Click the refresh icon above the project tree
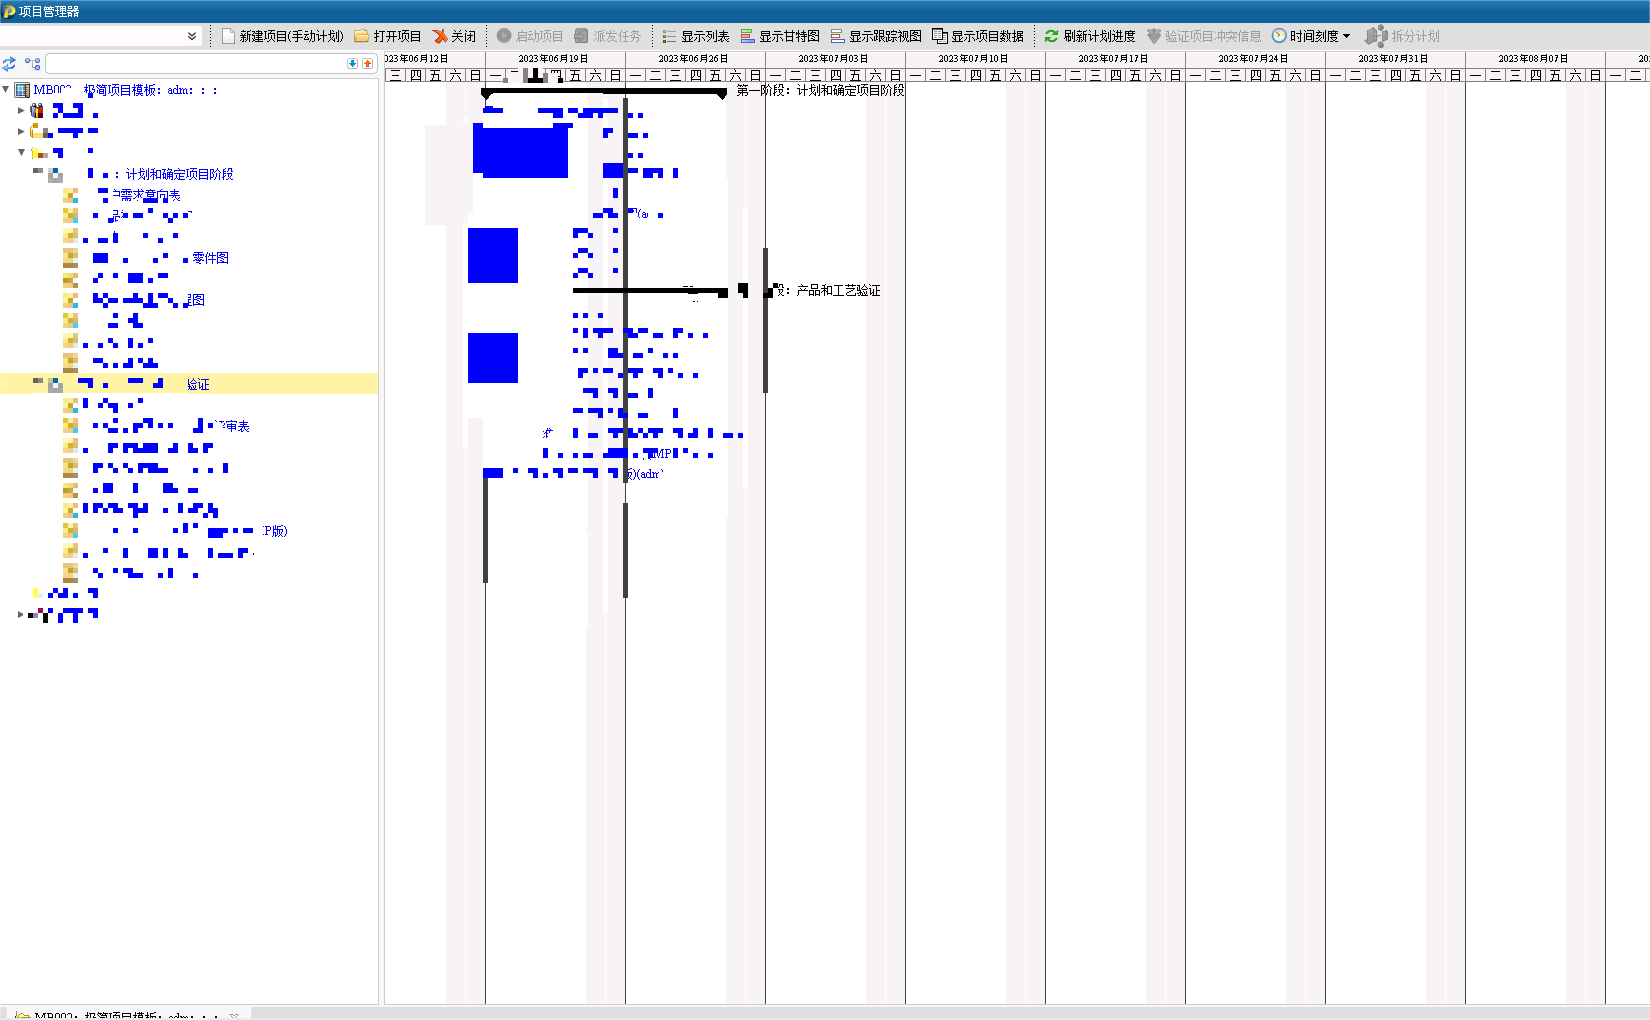 click(9, 63)
